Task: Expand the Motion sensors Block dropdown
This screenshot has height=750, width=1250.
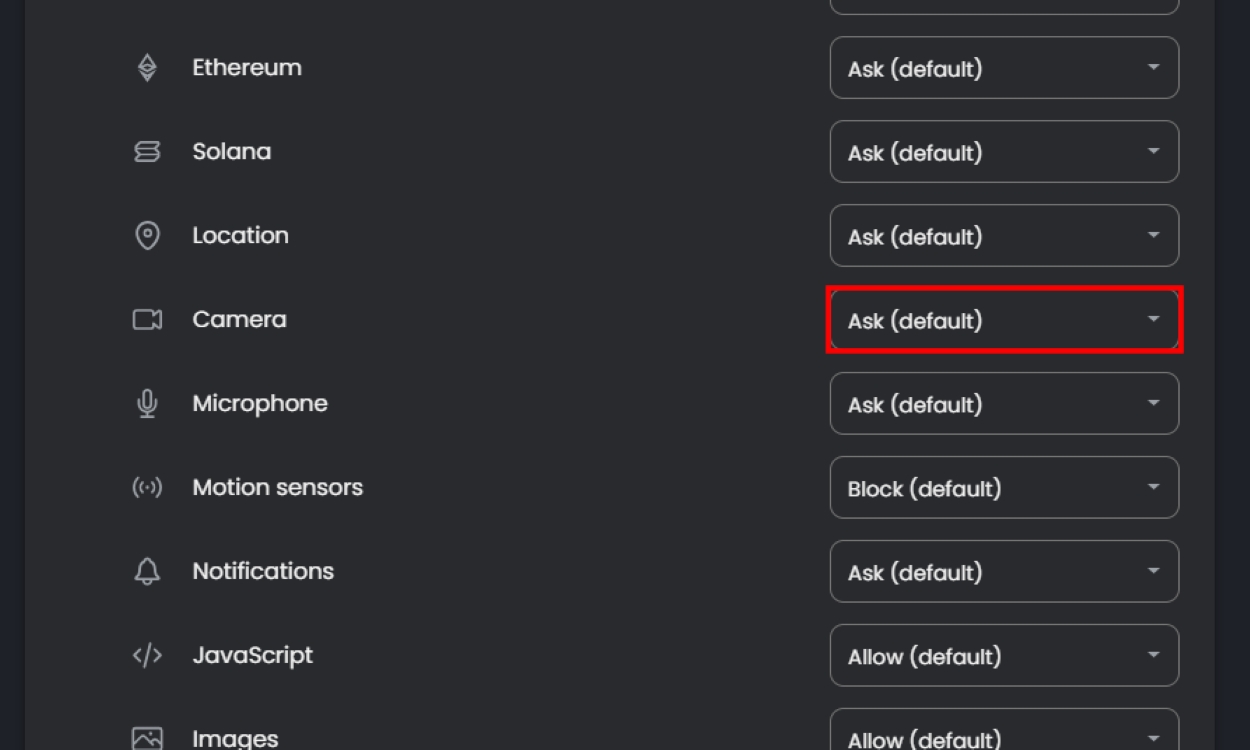Action: (x=1004, y=488)
